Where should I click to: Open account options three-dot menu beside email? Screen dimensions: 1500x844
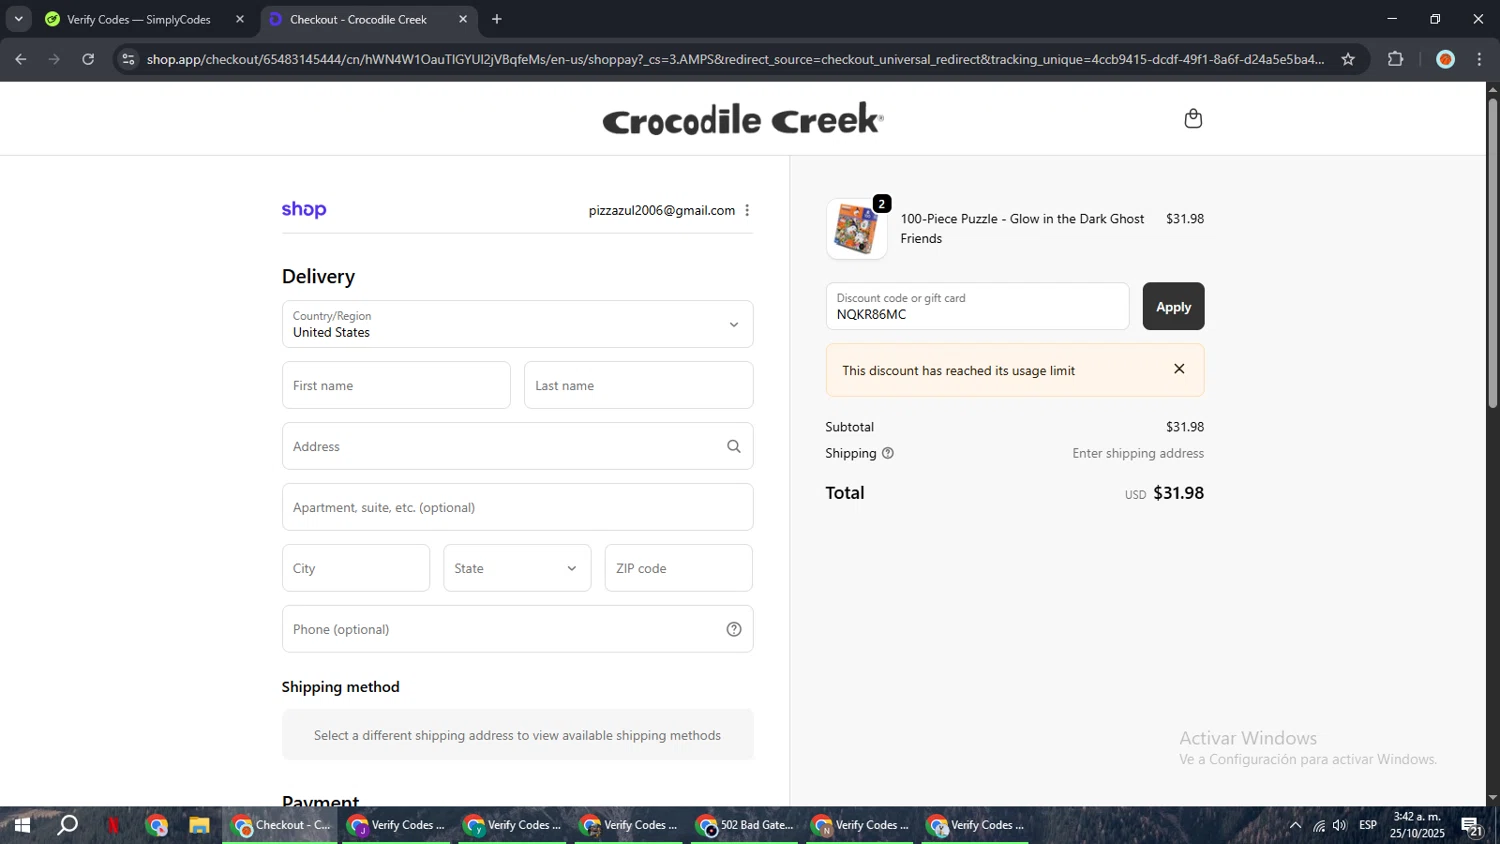pos(747,210)
